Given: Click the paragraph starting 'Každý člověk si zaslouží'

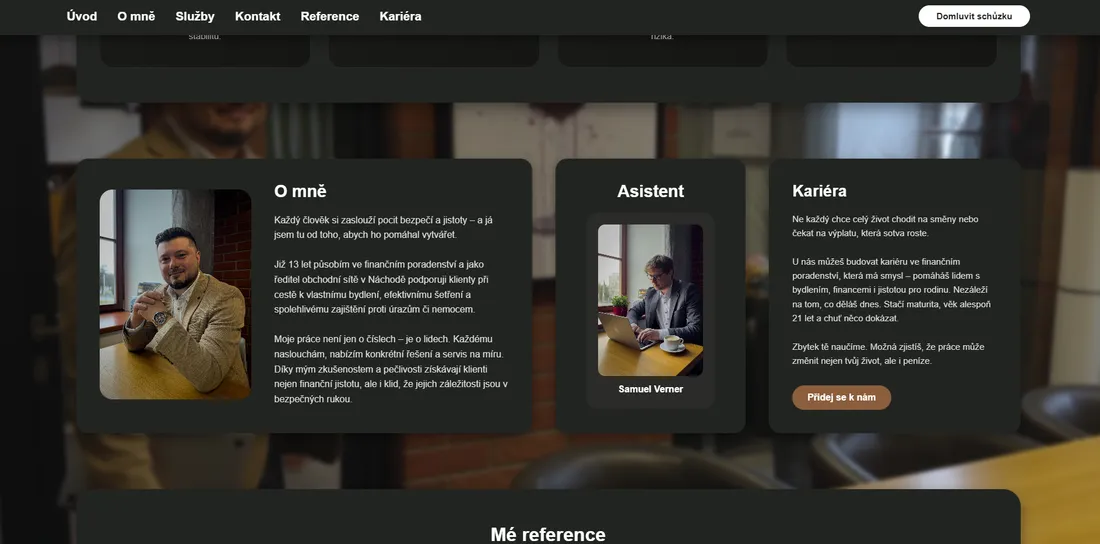Looking at the screenshot, I should click(x=384, y=227).
